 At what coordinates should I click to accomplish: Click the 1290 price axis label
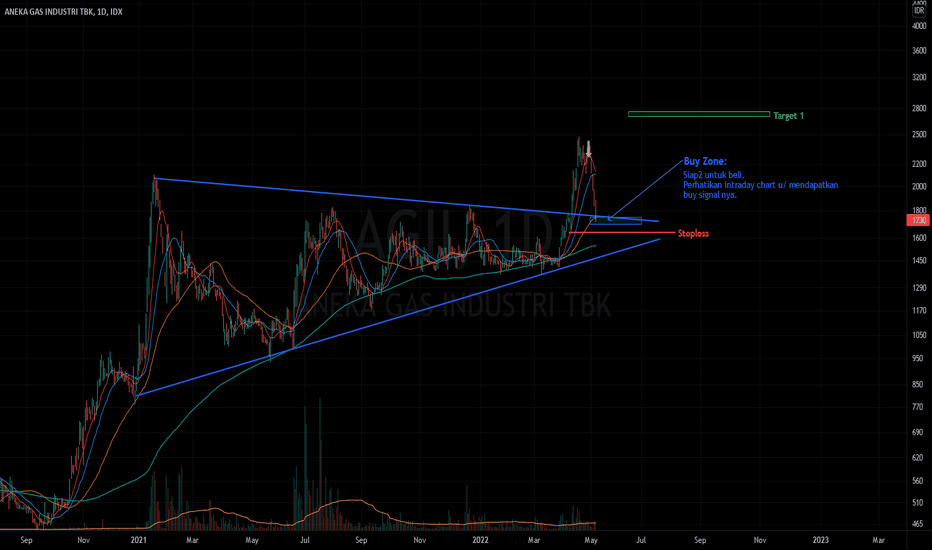tap(919, 288)
